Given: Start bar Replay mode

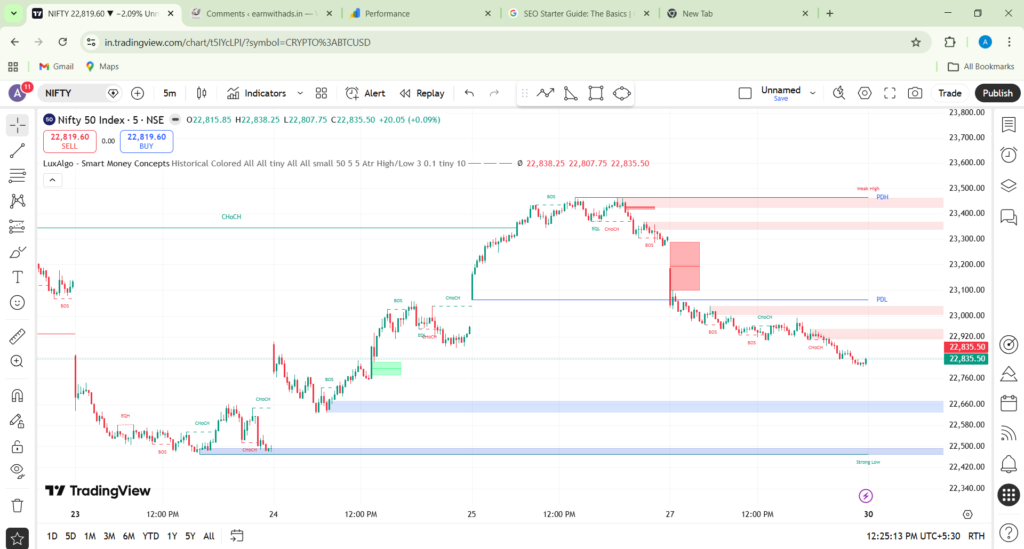Looking at the screenshot, I should coord(423,93).
